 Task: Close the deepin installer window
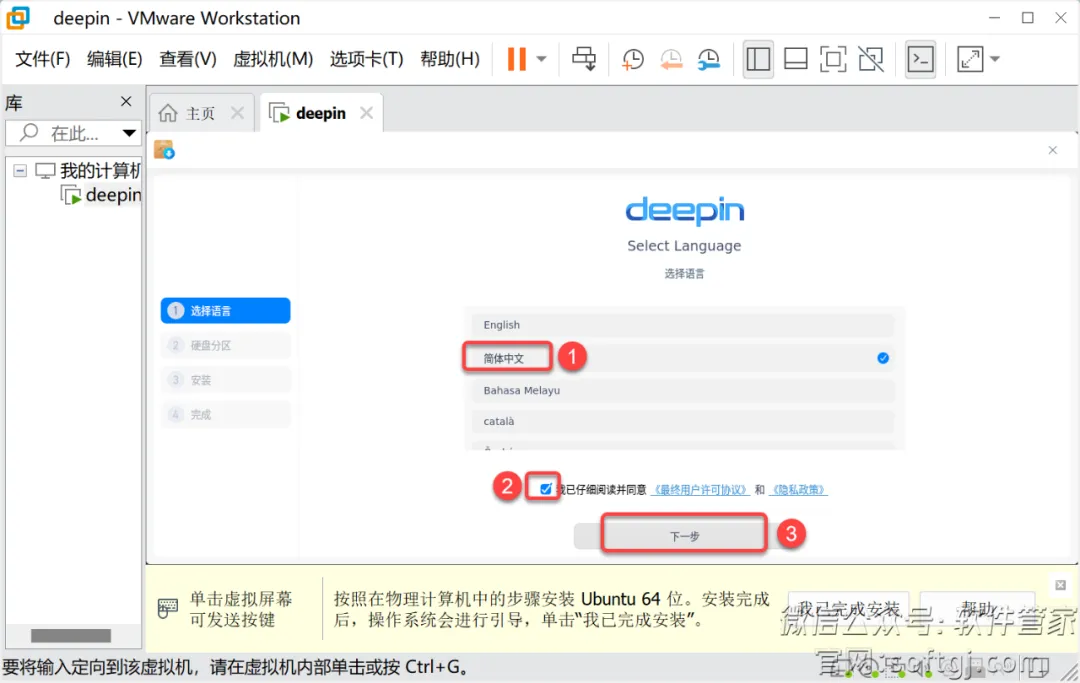point(1052,150)
